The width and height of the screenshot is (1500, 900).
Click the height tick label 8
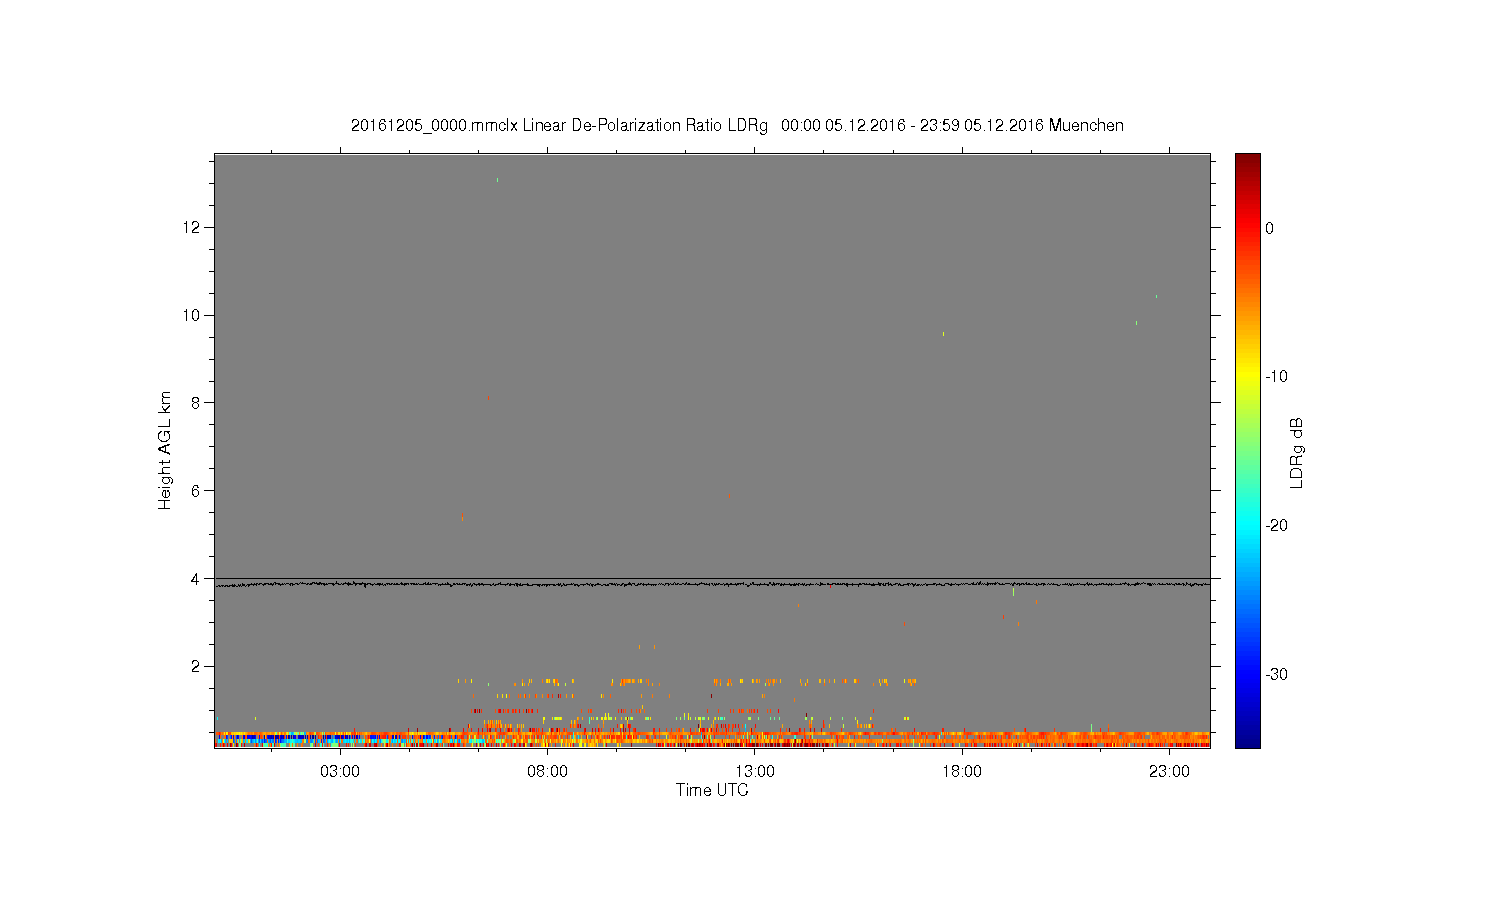coord(197,403)
